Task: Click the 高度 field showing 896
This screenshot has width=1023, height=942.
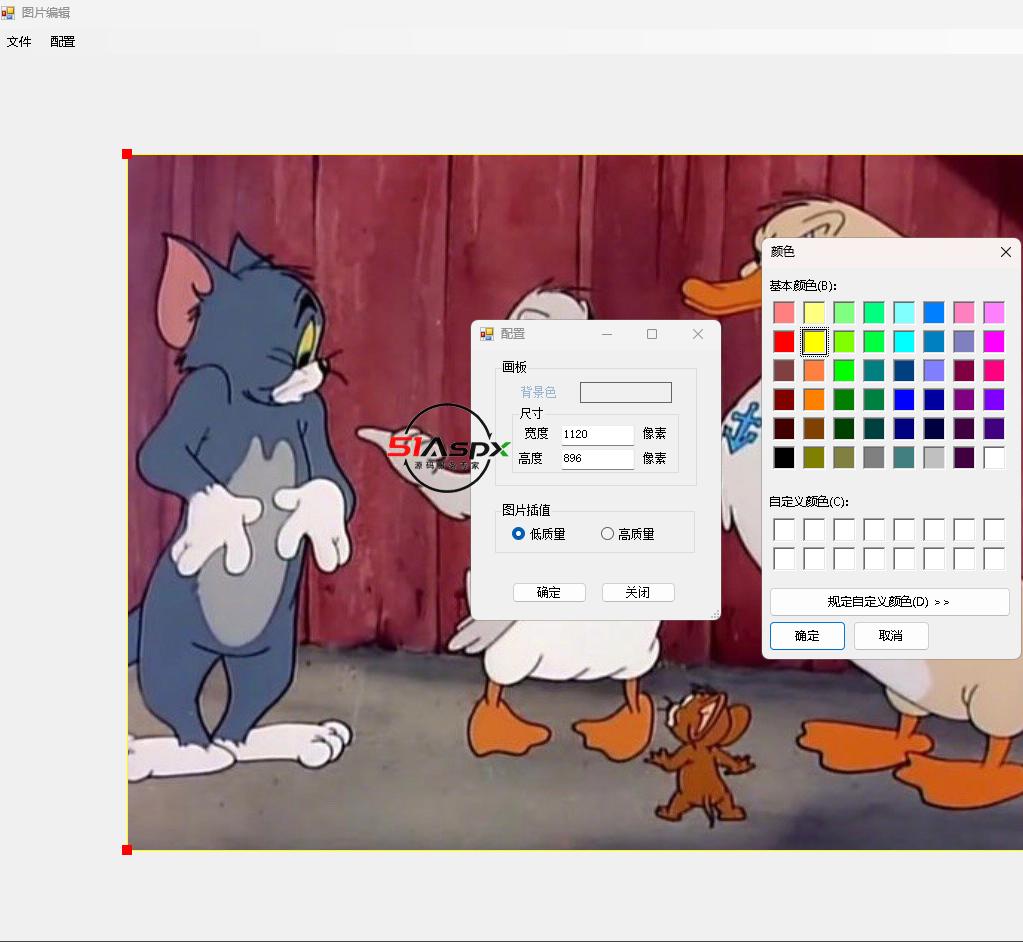Action: pos(598,459)
